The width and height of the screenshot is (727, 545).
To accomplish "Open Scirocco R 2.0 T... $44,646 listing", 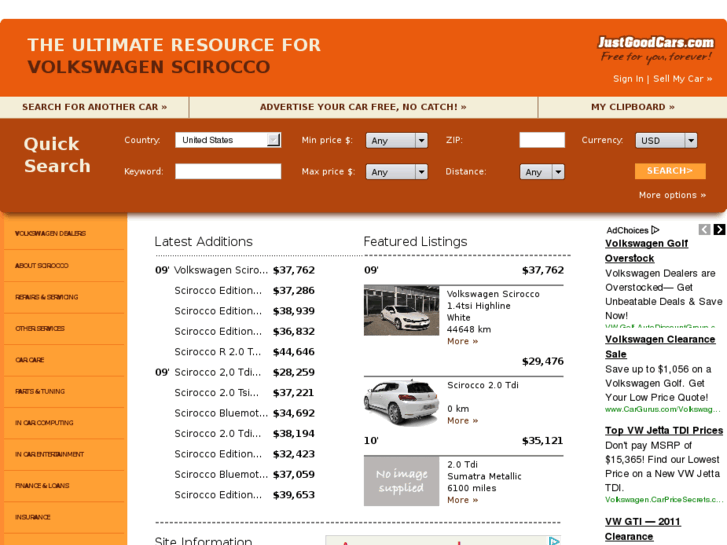I will coord(244,352).
